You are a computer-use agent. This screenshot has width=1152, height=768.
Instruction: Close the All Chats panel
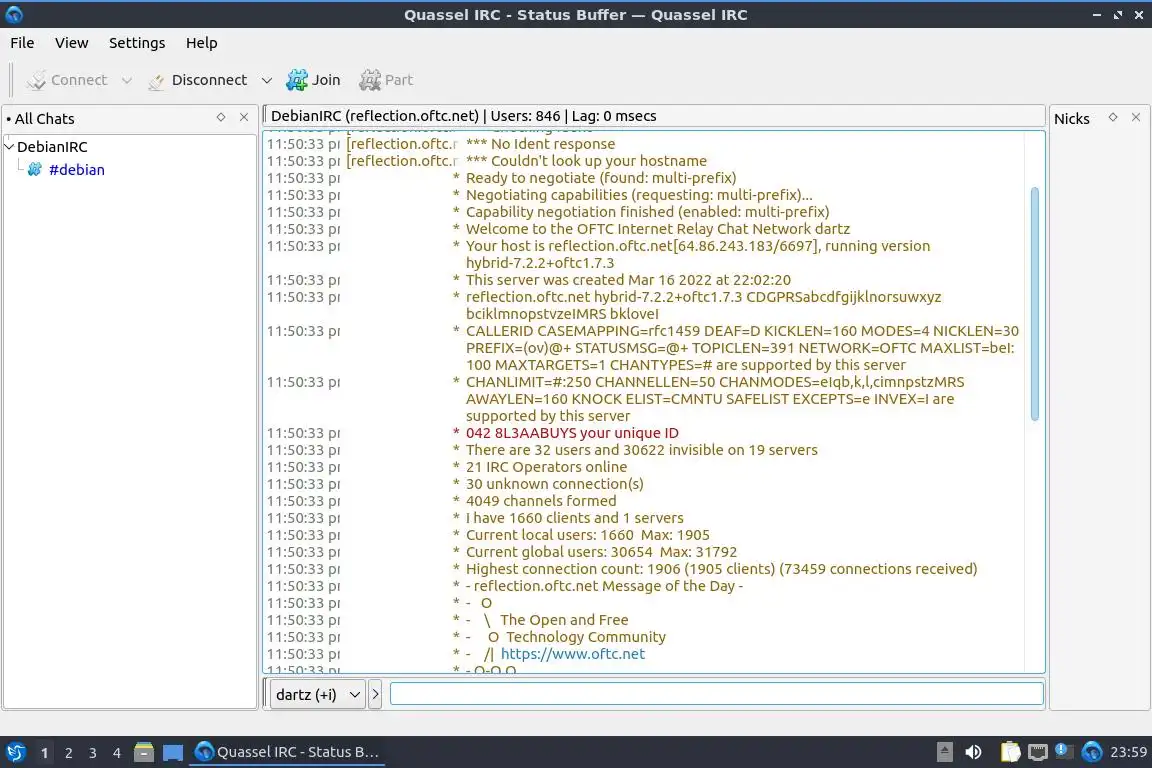pos(244,117)
